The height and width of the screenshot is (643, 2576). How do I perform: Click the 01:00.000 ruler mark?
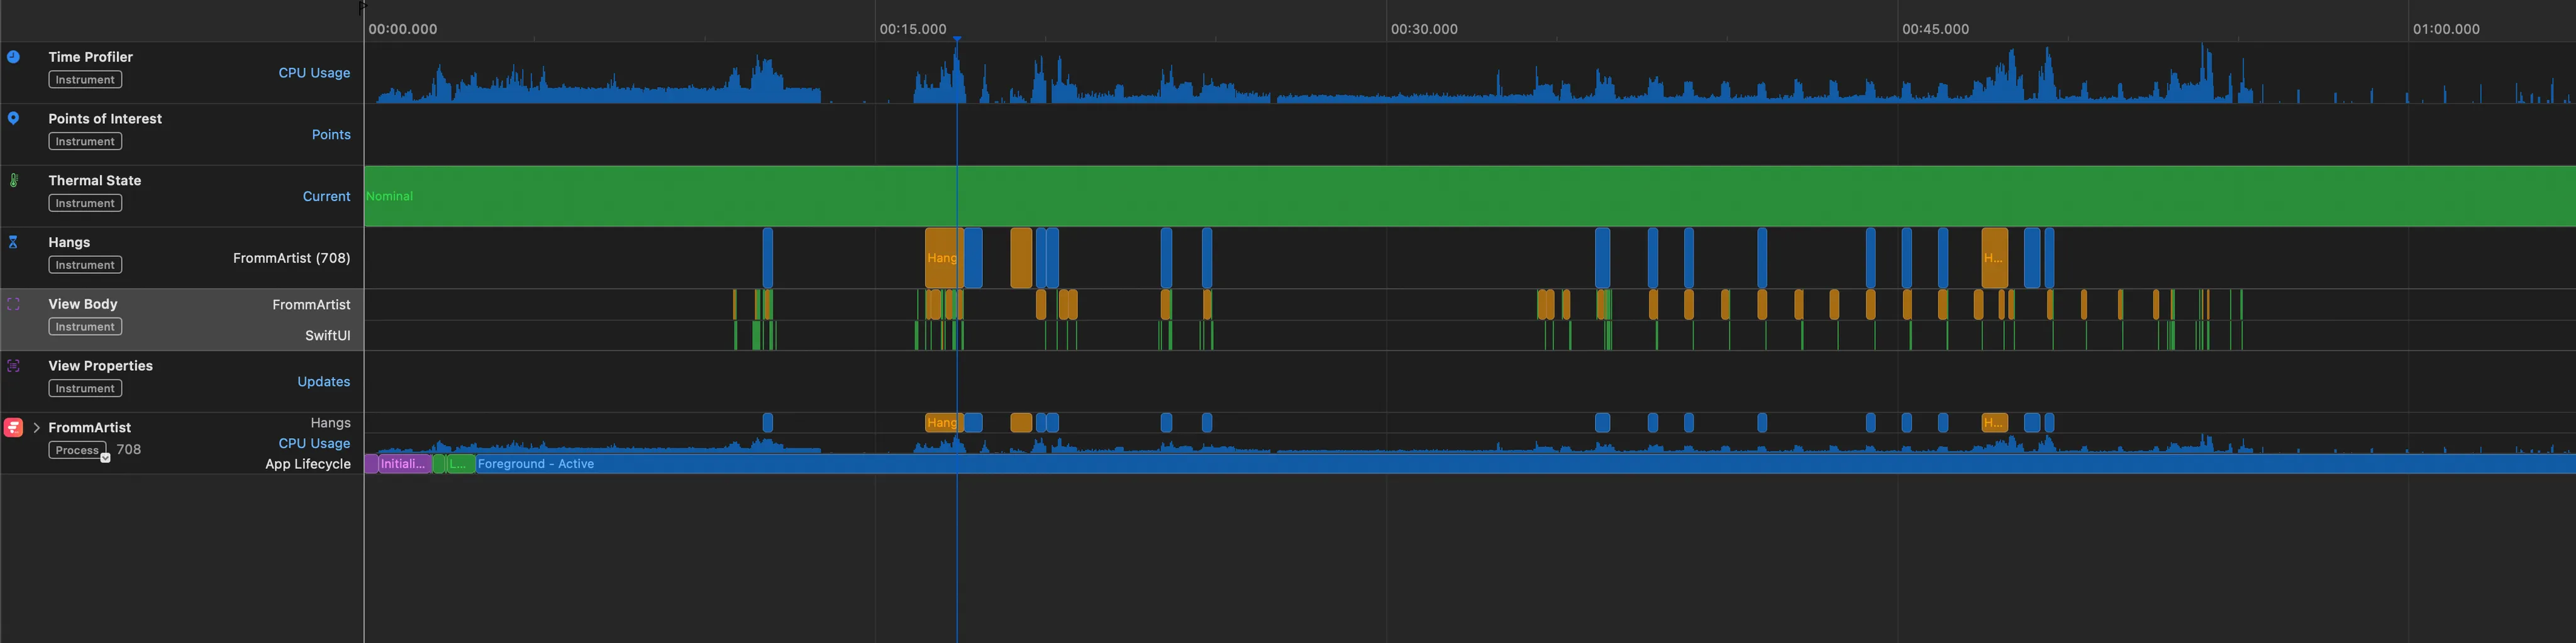coord(2446,29)
